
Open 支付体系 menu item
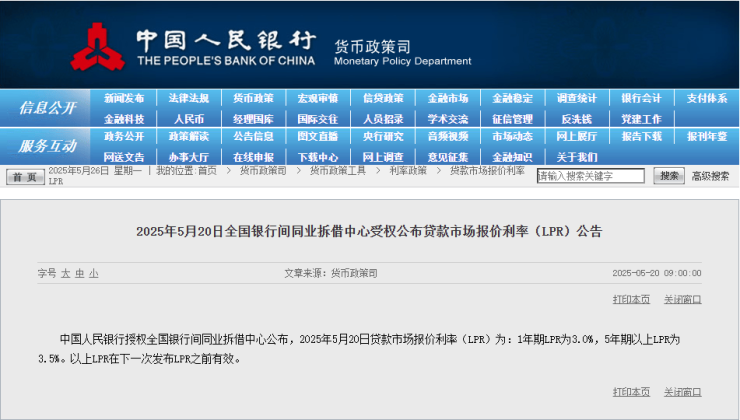[x=706, y=98]
